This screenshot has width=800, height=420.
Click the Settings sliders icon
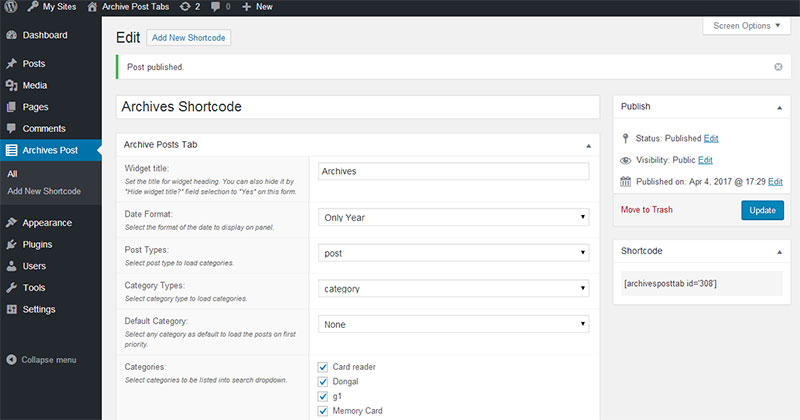11,309
